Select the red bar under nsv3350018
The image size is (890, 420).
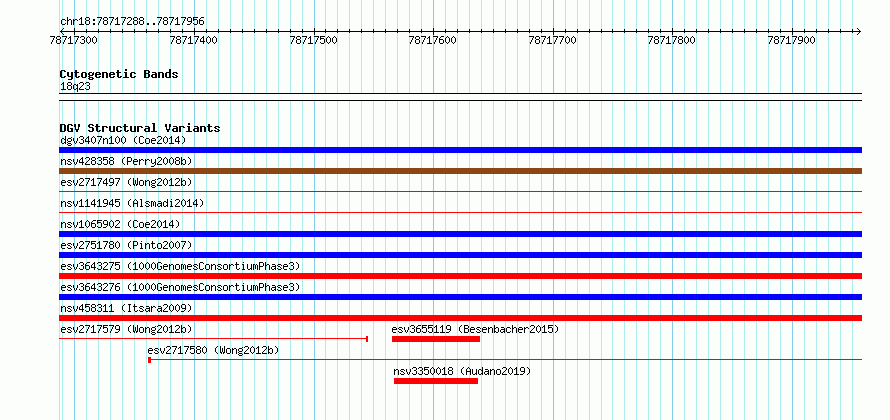(x=436, y=381)
